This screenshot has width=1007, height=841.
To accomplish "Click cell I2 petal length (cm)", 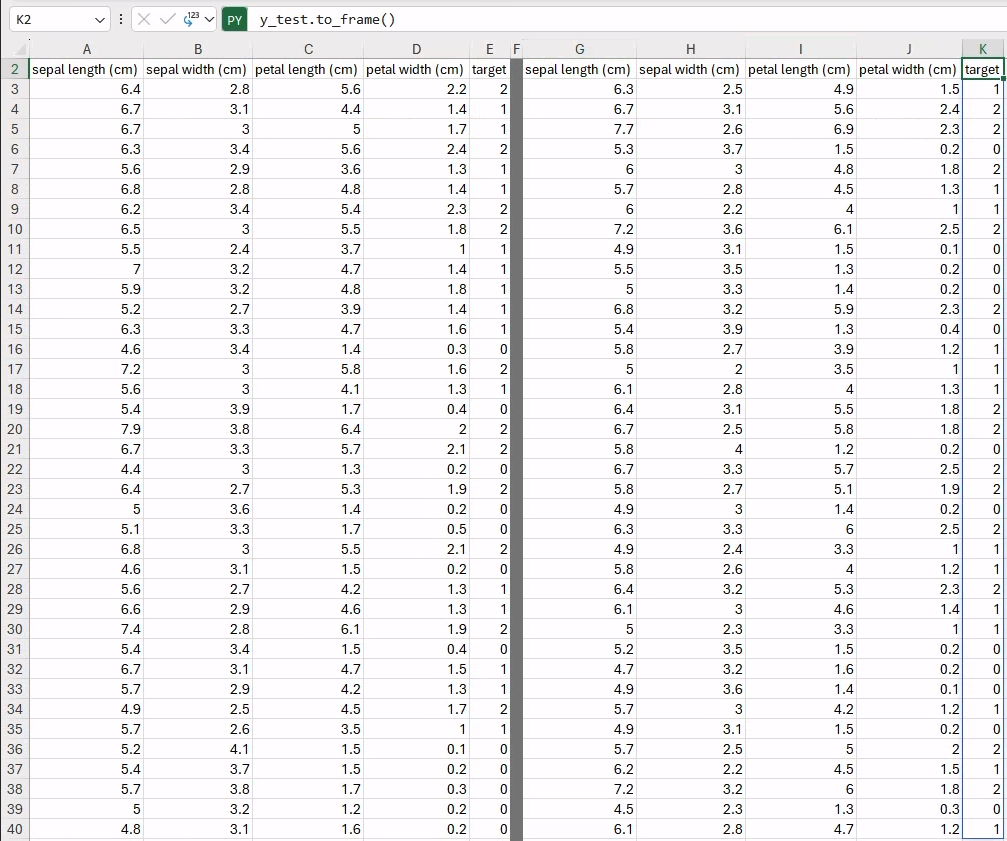I will point(800,69).
